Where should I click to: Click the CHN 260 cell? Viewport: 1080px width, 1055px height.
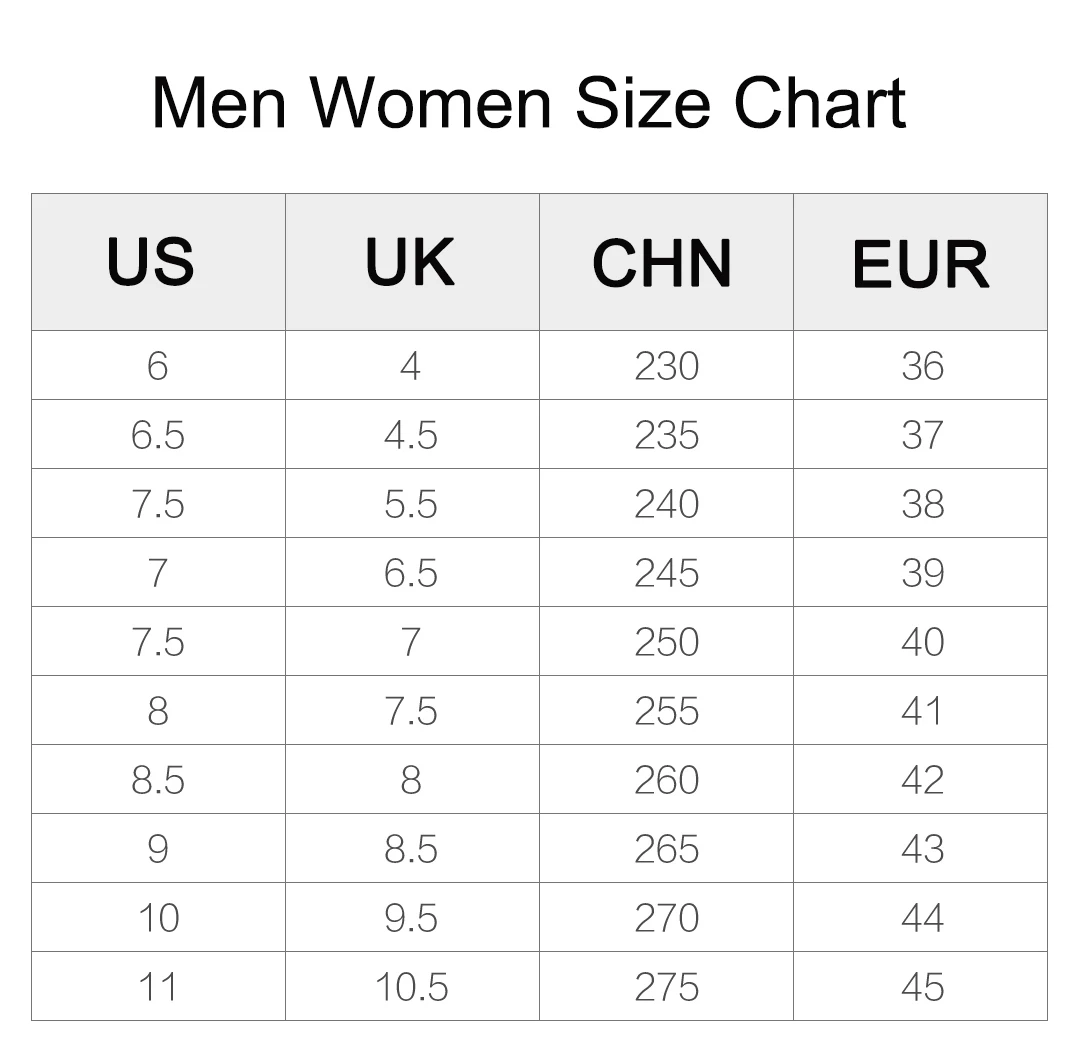point(666,780)
